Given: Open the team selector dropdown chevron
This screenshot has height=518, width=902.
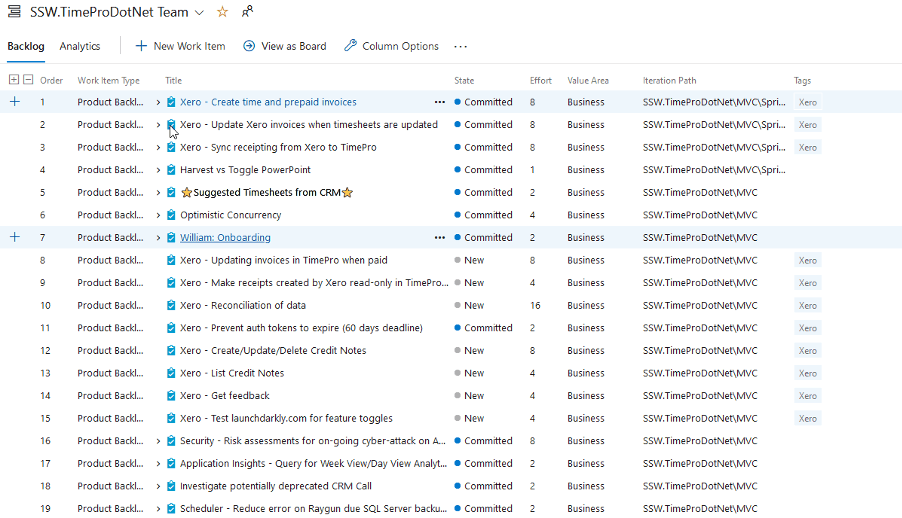Looking at the screenshot, I should 199,12.
